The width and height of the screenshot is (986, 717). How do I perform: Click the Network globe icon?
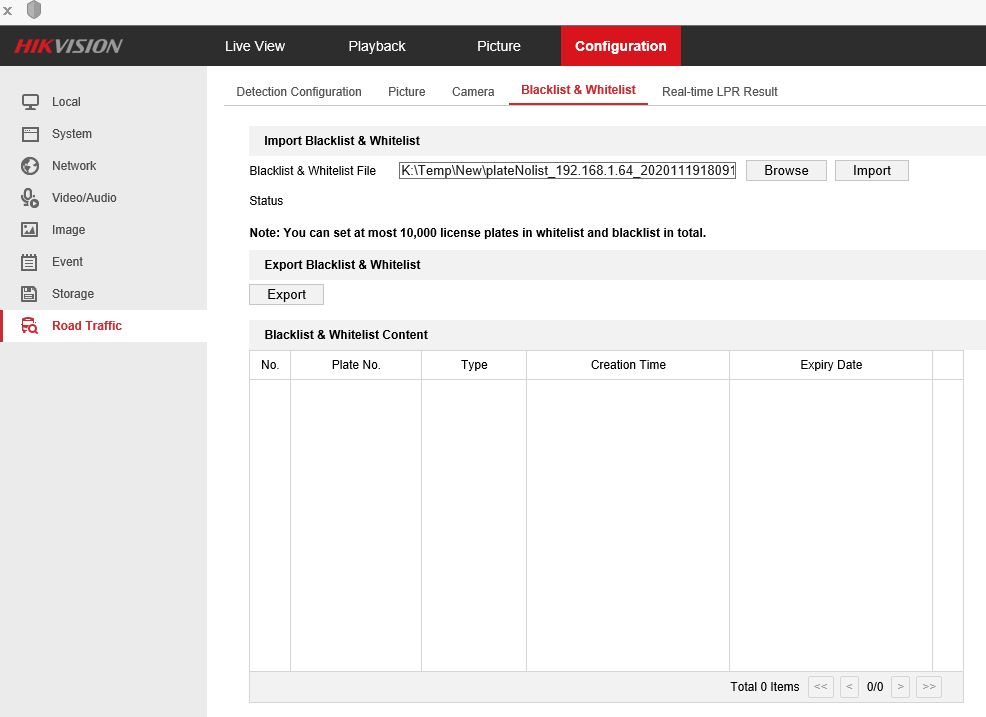(30, 166)
